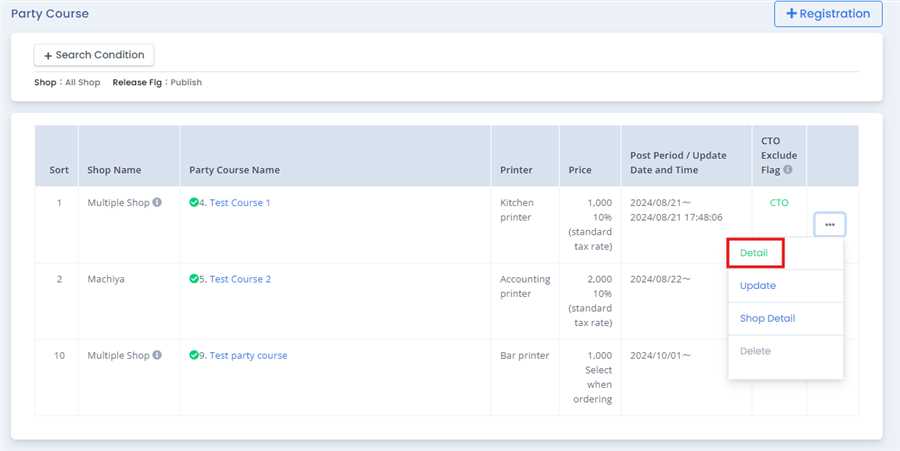Choose Update in the action menu

(757, 286)
